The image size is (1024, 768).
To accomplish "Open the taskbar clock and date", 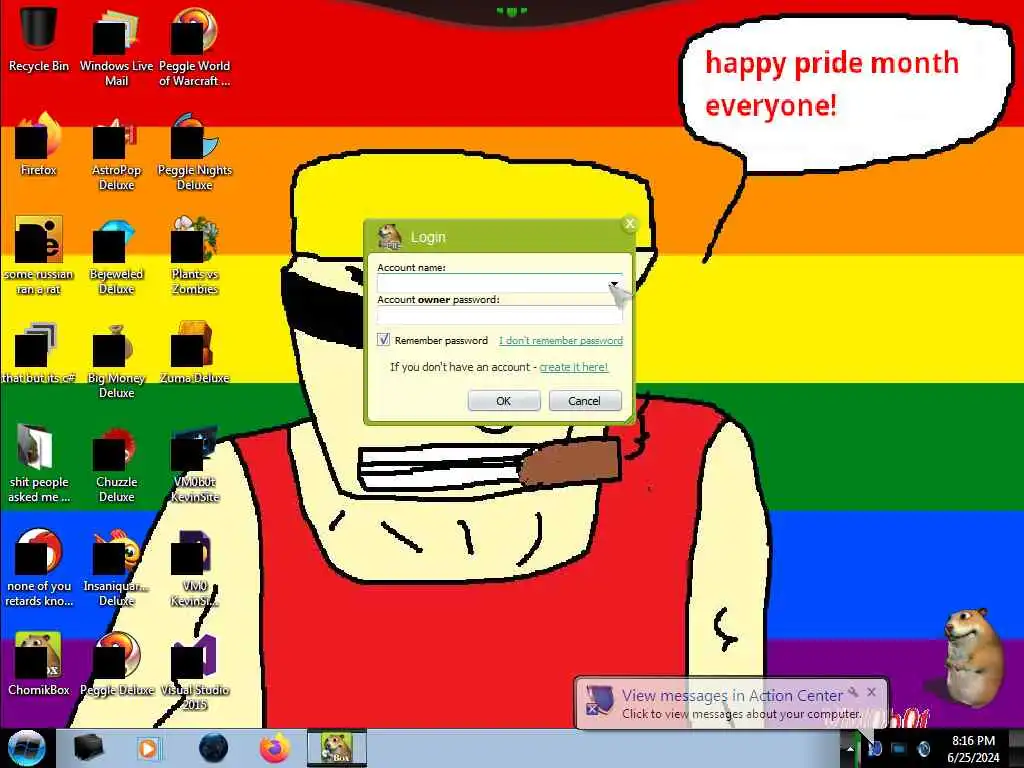I will pyautogui.click(x=973, y=749).
